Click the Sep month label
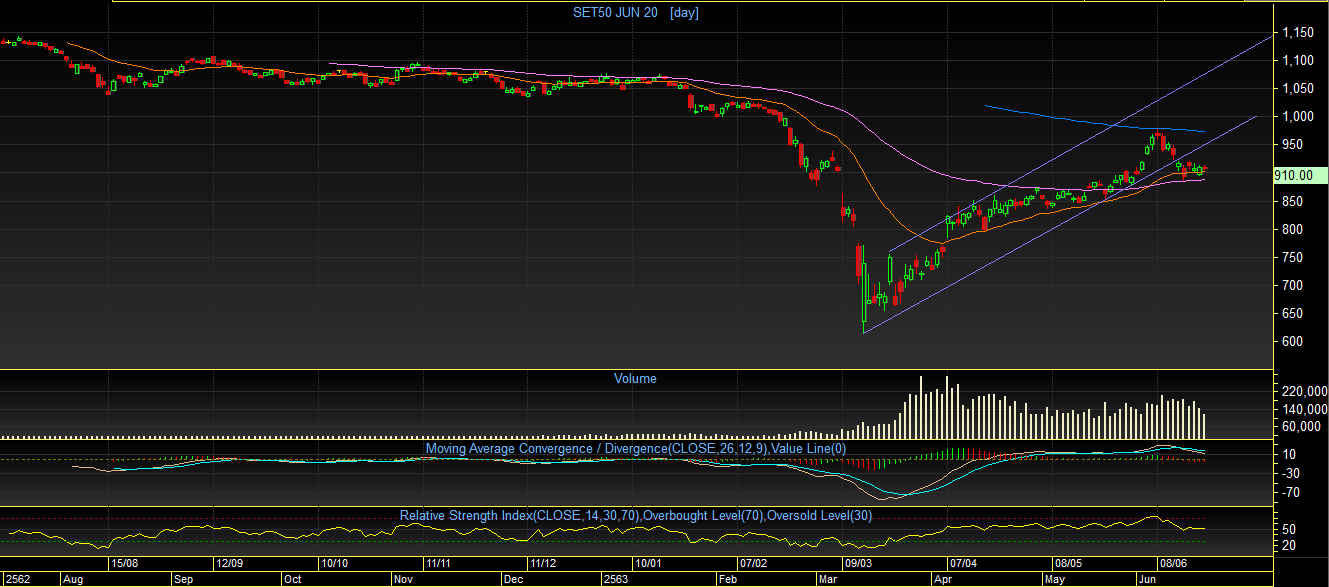1329x587 pixels. click(184, 579)
